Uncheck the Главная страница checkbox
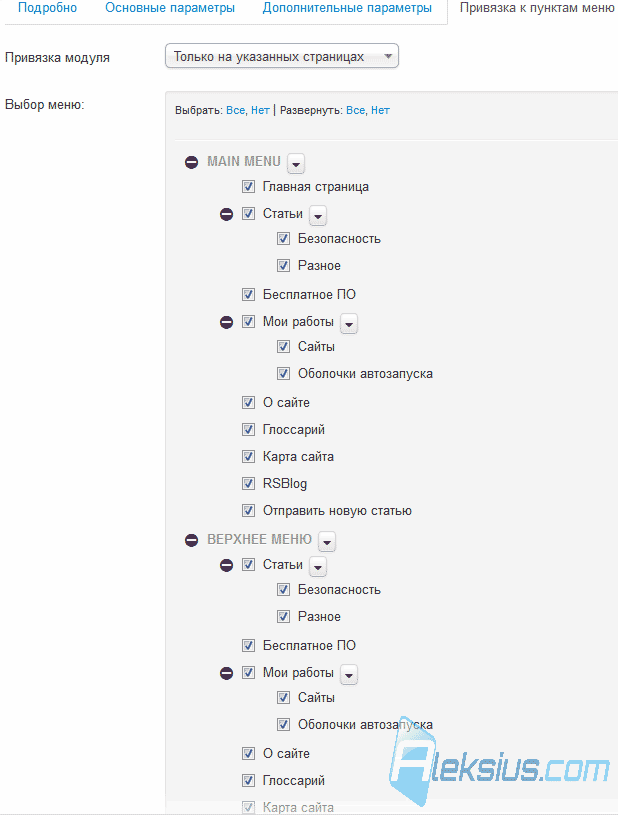Screen dimensions: 618x815 248,187
